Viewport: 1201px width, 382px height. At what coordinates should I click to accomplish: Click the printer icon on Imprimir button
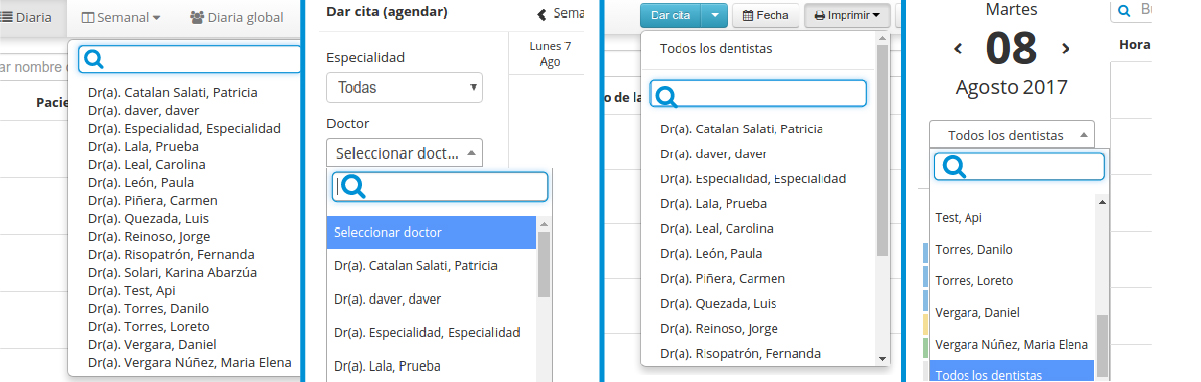820,16
